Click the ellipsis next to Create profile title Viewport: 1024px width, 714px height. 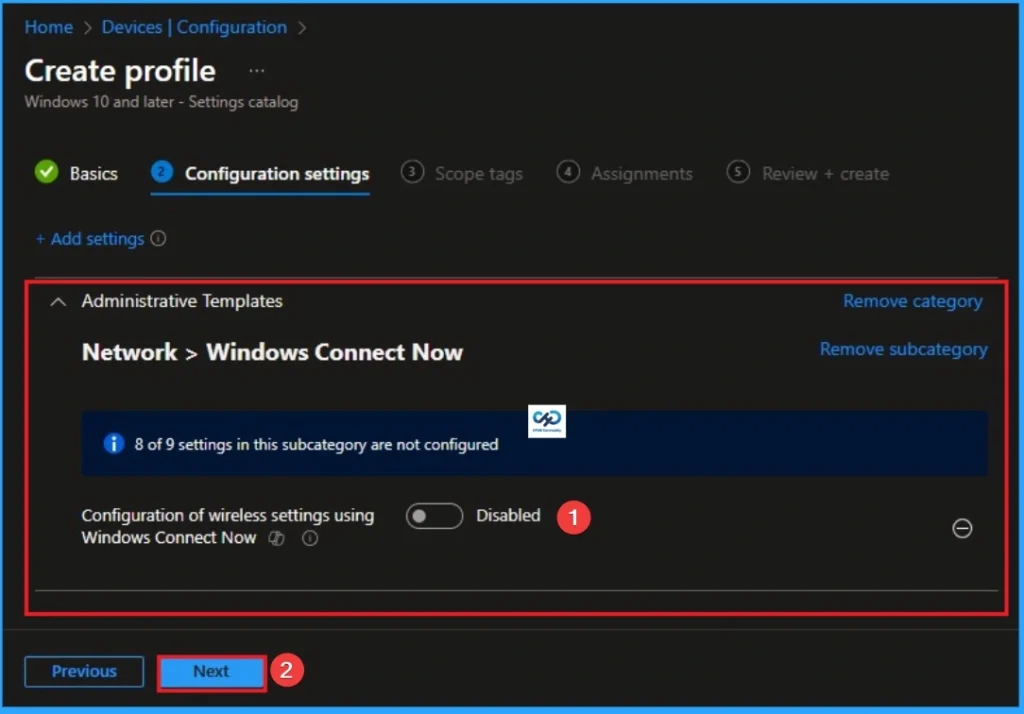(x=256, y=70)
